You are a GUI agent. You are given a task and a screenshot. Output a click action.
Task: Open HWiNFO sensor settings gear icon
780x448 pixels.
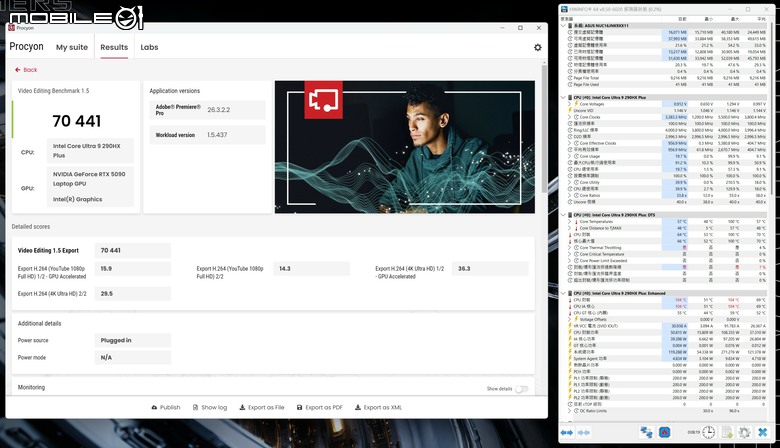[x=744, y=432]
